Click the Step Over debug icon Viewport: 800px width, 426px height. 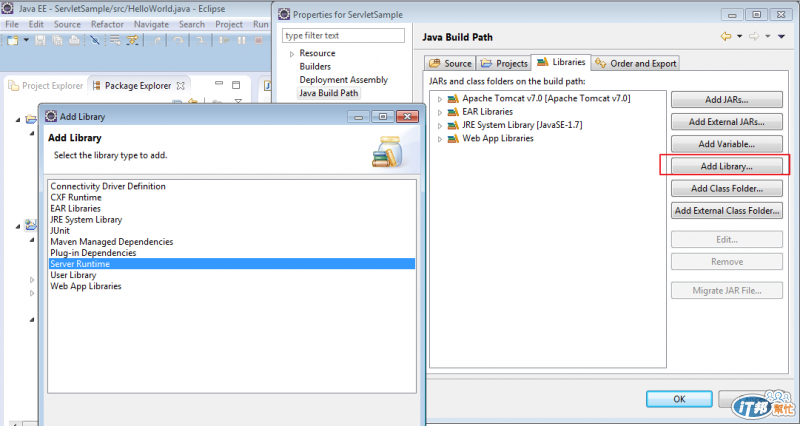pyautogui.click(x=178, y=40)
